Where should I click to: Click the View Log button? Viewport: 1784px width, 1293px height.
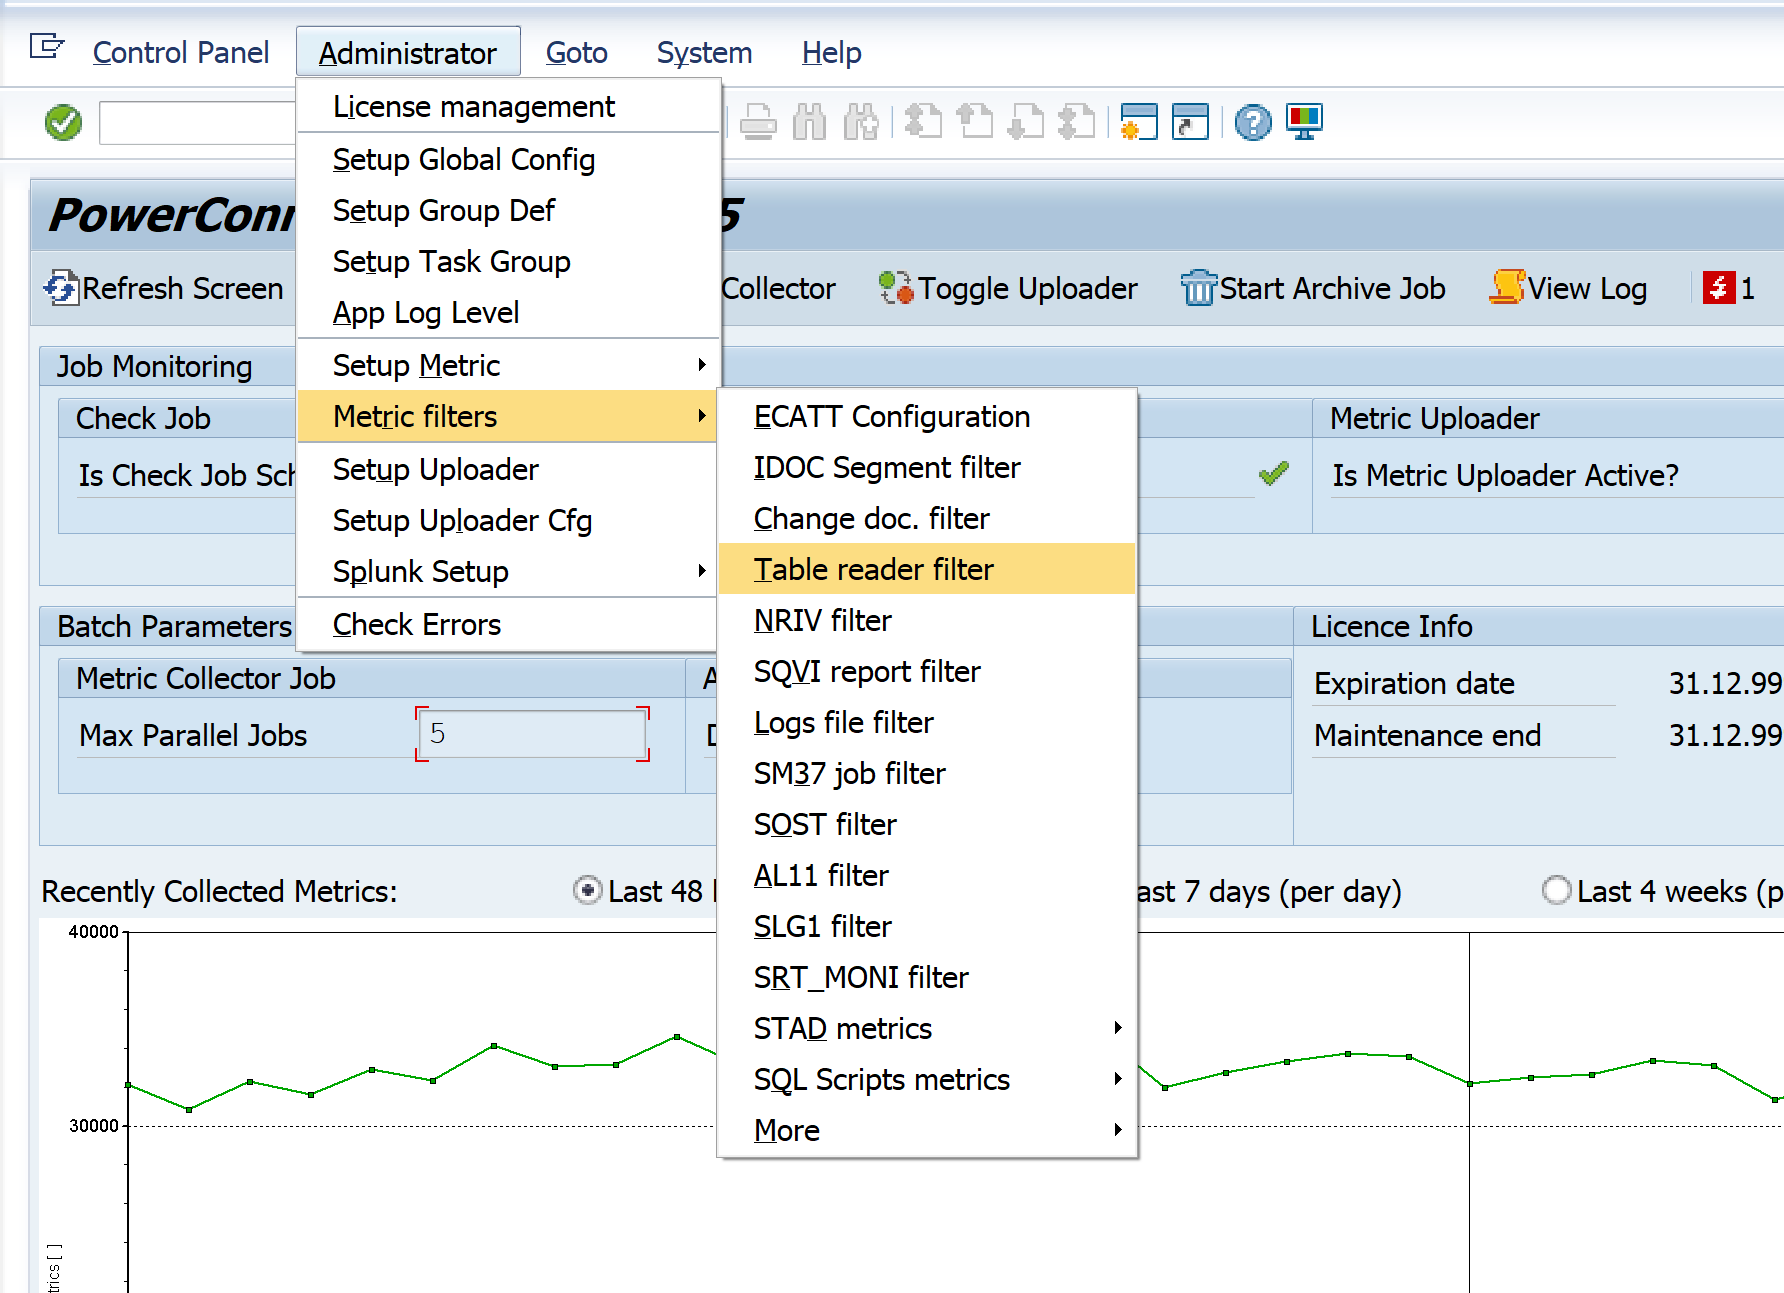point(1568,288)
